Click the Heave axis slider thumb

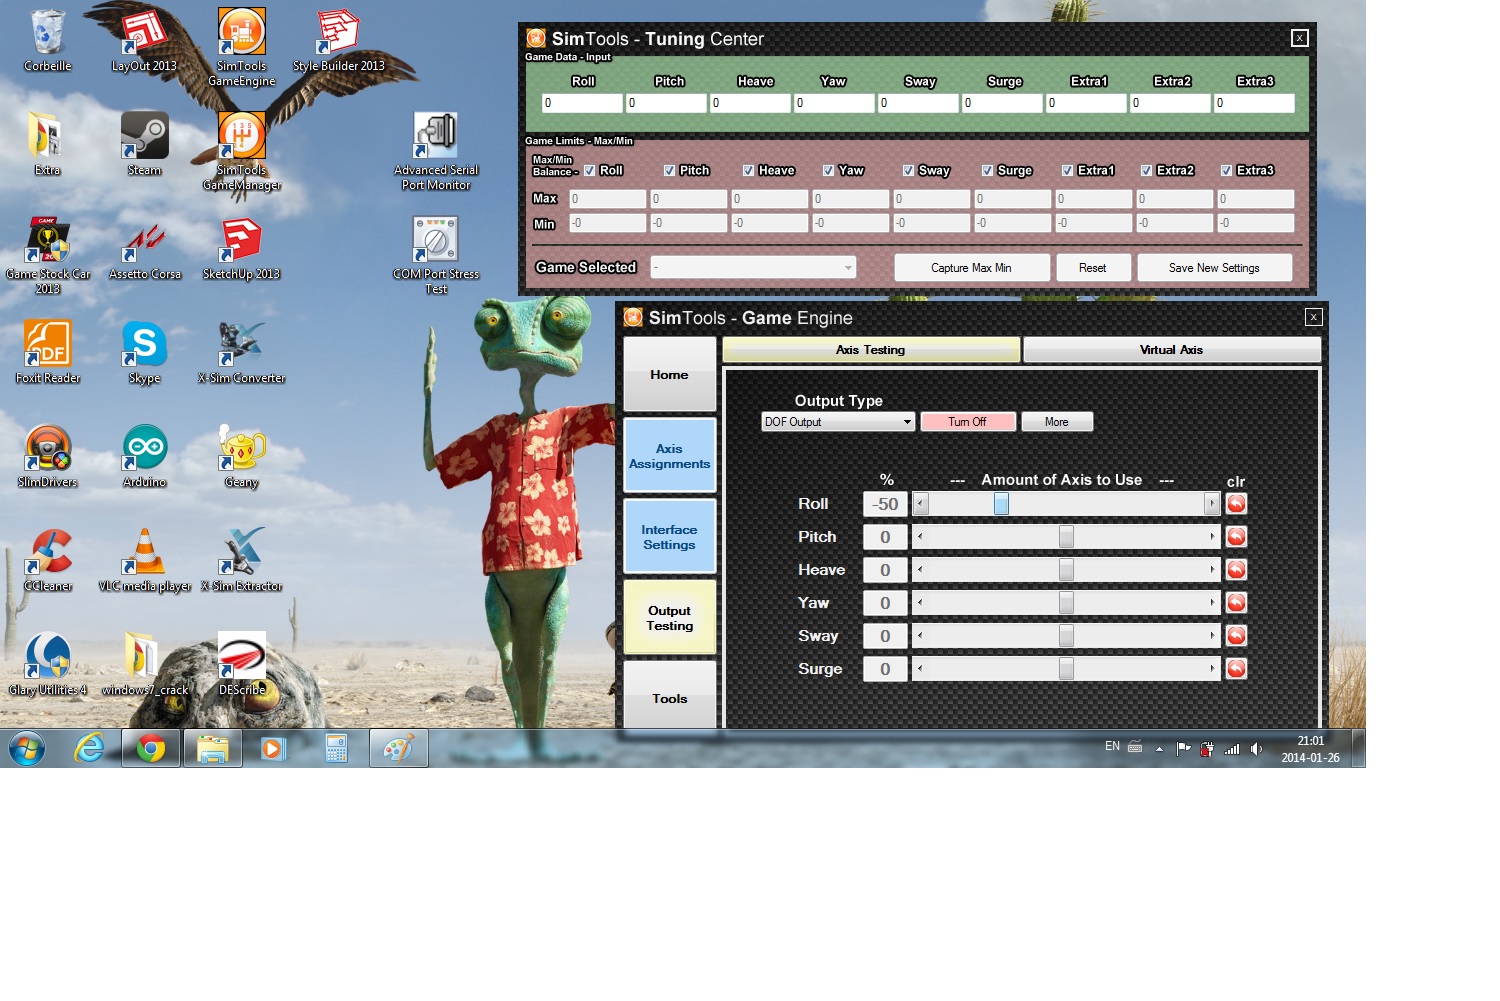1066,570
